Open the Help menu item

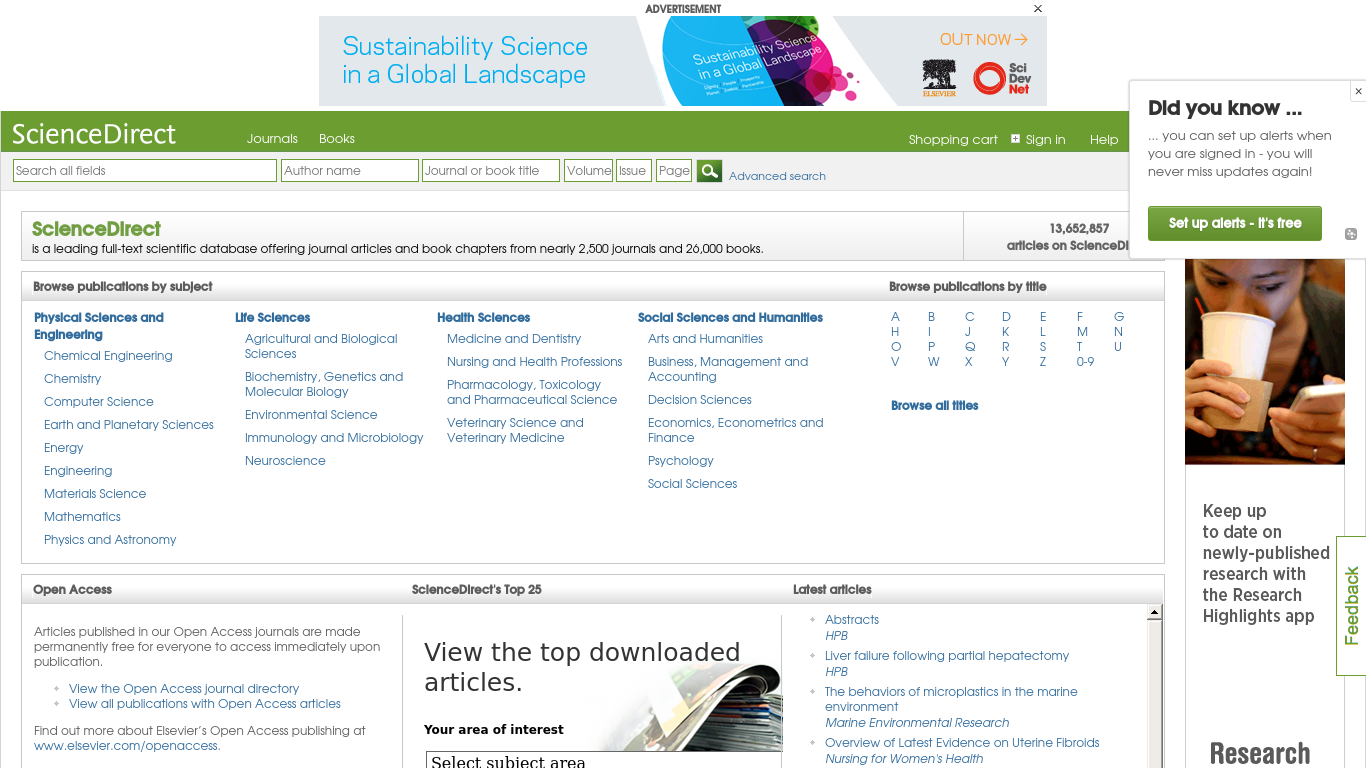point(1103,140)
